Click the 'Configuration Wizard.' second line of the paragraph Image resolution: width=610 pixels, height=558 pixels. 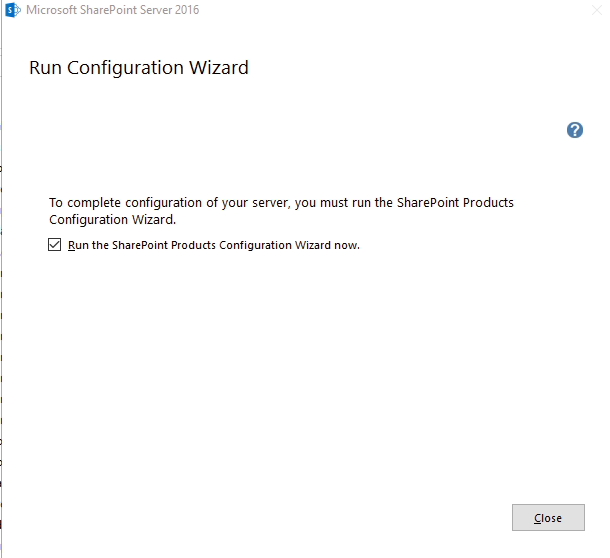112,220
